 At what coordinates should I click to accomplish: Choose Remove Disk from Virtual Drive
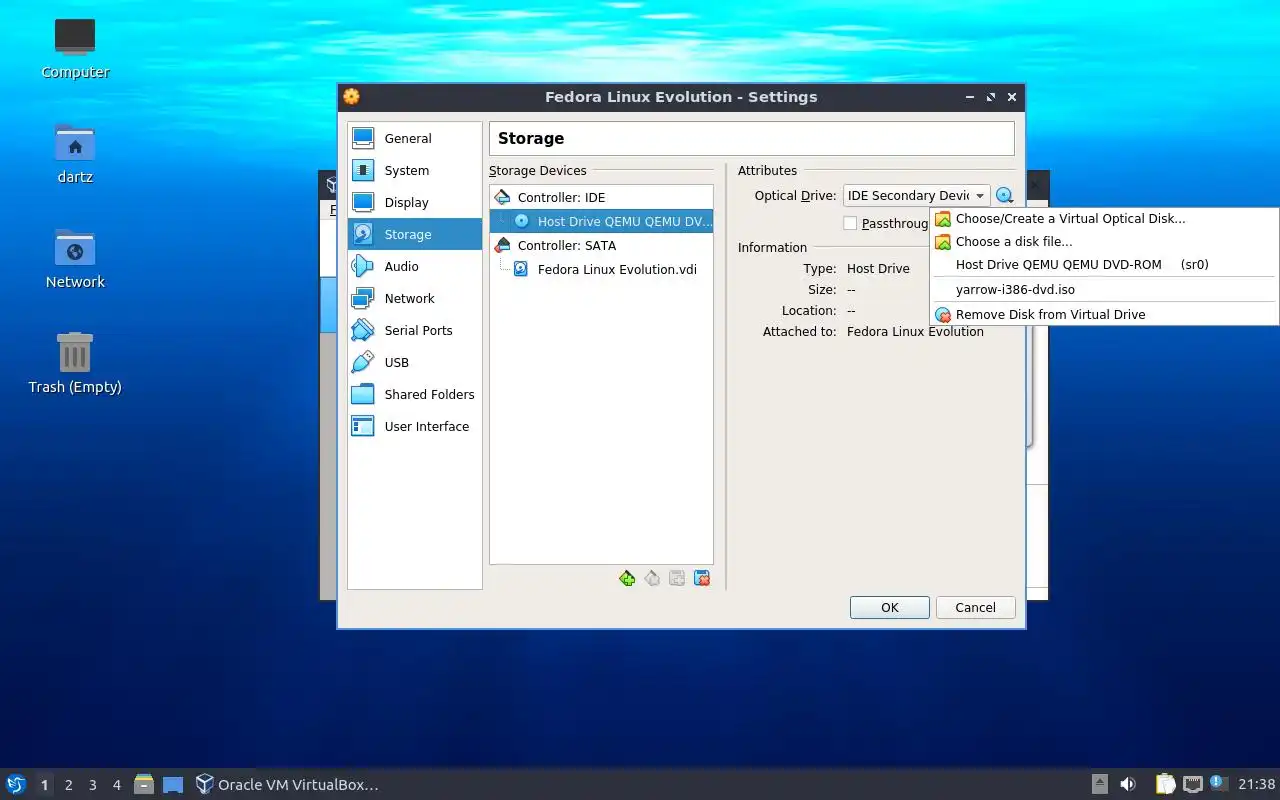coord(1105,314)
